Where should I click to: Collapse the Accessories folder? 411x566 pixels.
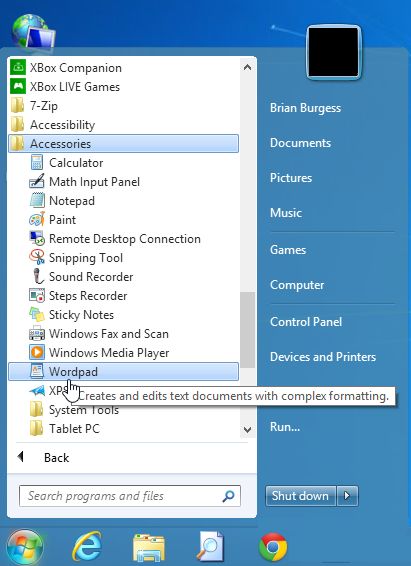tap(123, 144)
